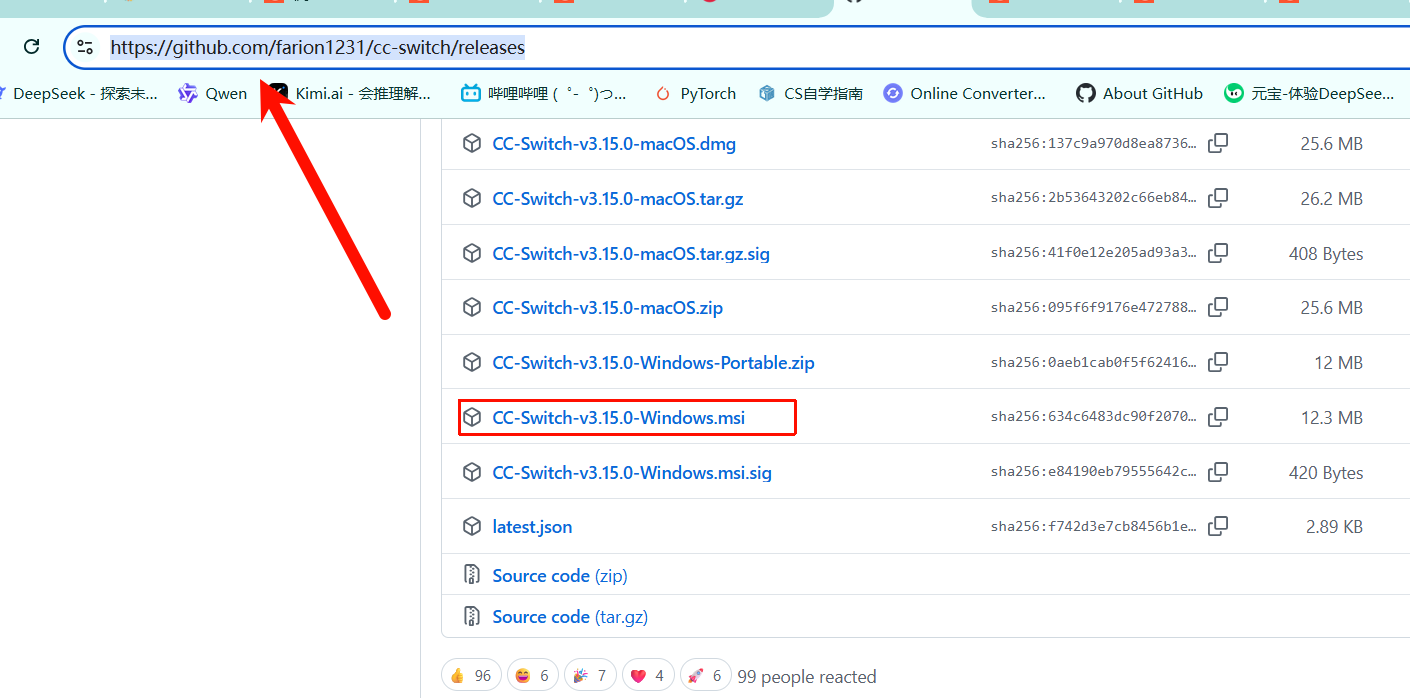Select the hash text "sha256:634c6483dc90f2070…"
The width and height of the screenshot is (1410, 698).
point(1094,417)
